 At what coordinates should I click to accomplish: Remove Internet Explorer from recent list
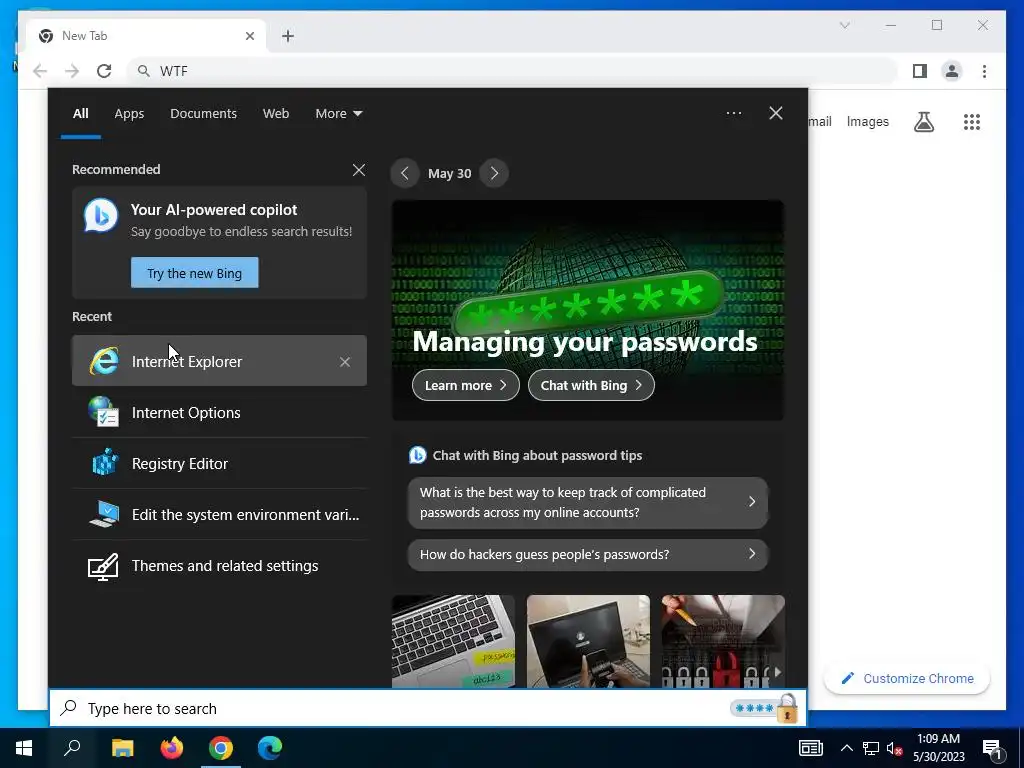[x=345, y=362]
